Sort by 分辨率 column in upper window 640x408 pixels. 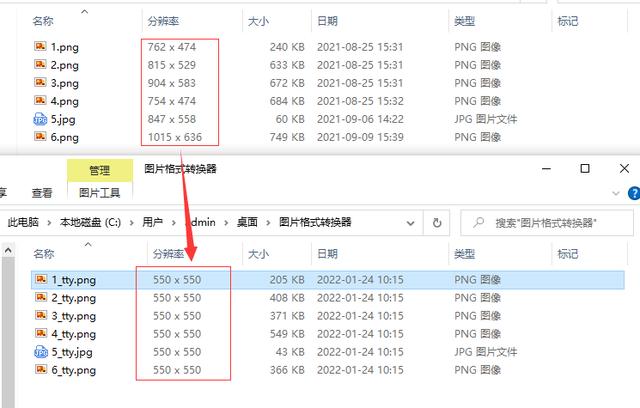[163, 21]
